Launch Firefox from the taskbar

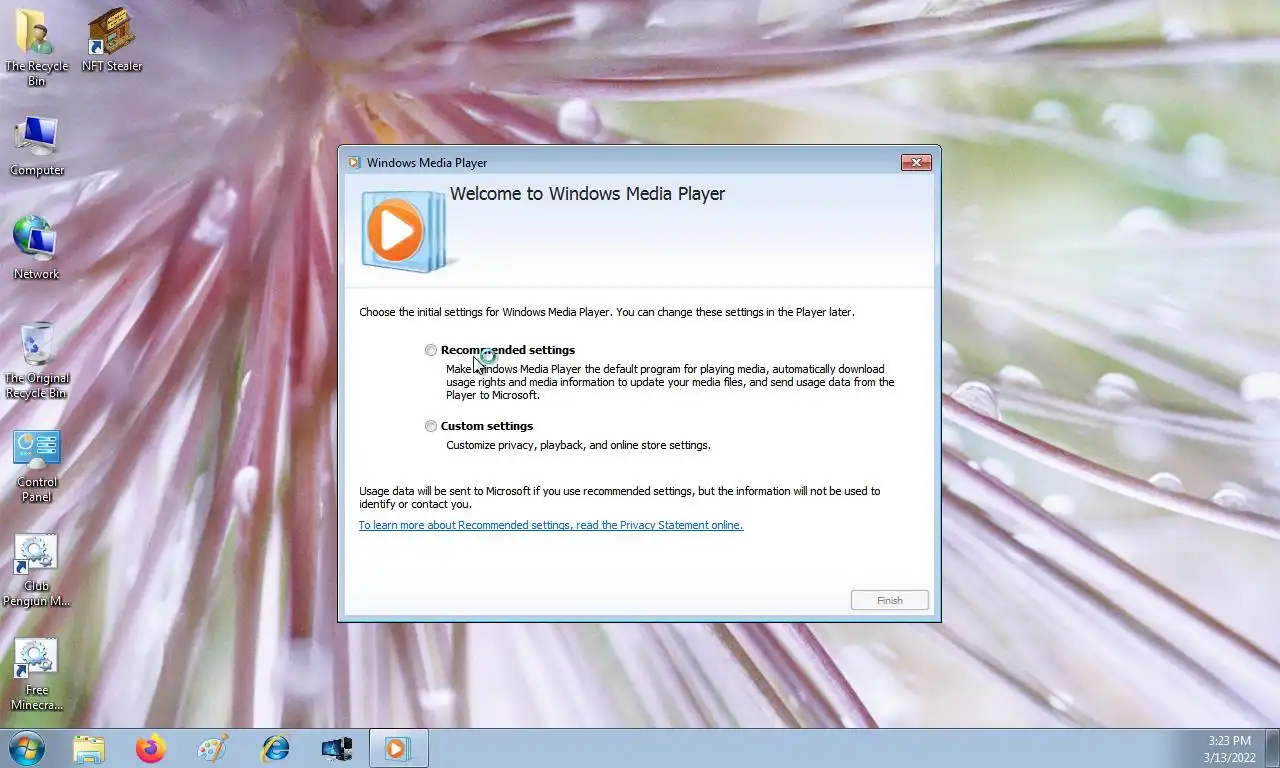(x=151, y=748)
